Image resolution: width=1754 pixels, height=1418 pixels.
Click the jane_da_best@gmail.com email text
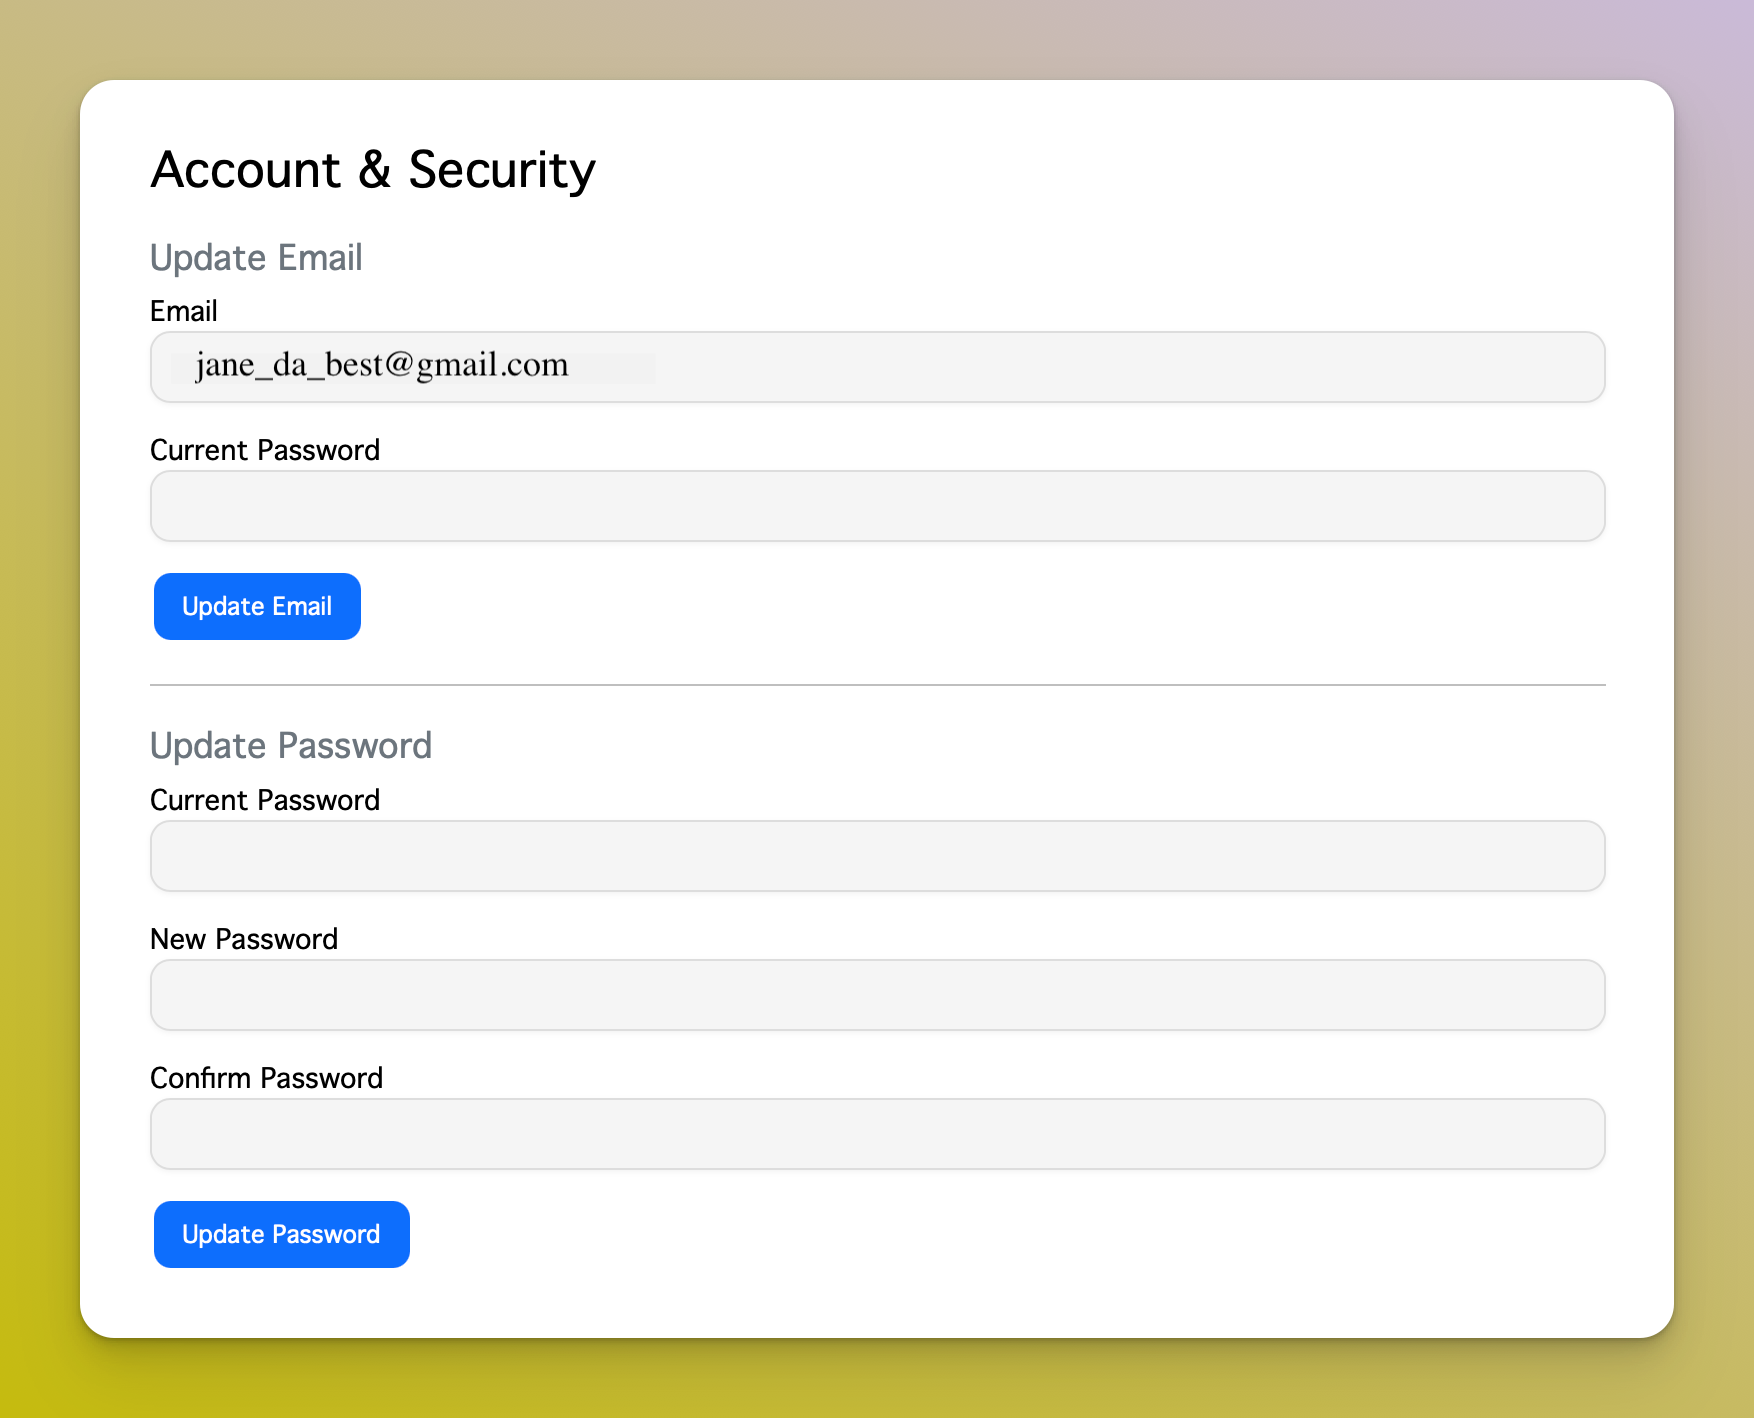click(x=382, y=365)
